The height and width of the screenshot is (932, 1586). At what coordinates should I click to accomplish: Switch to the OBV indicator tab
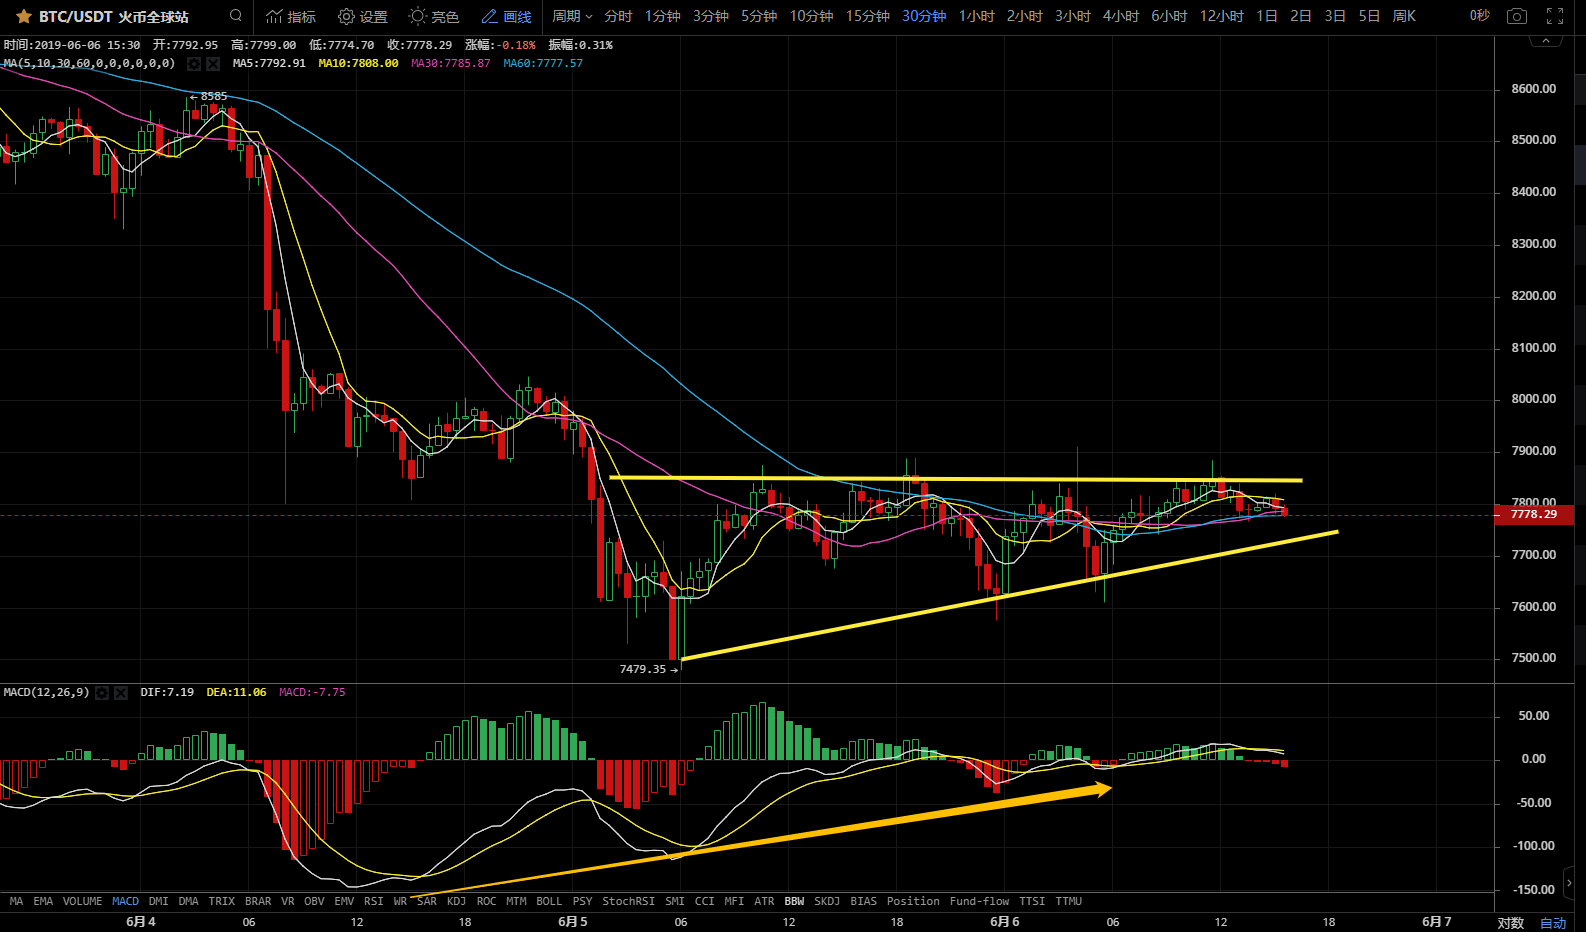(314, 901)
